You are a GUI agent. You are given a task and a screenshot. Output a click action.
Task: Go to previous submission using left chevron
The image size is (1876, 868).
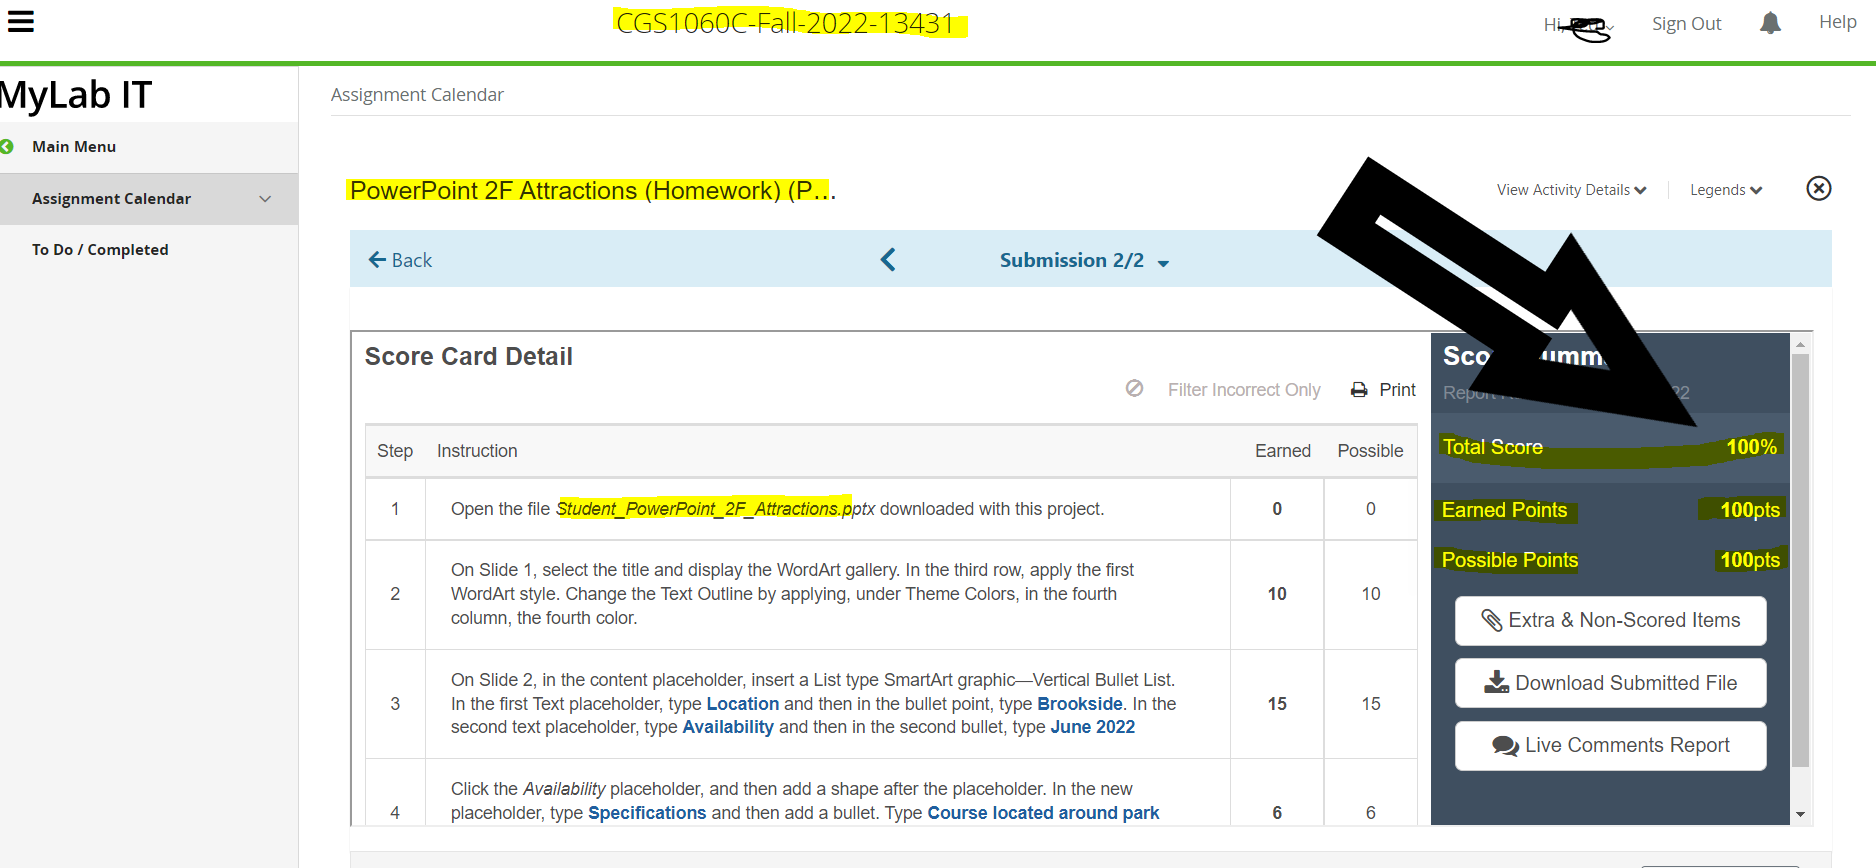(888, 260)
